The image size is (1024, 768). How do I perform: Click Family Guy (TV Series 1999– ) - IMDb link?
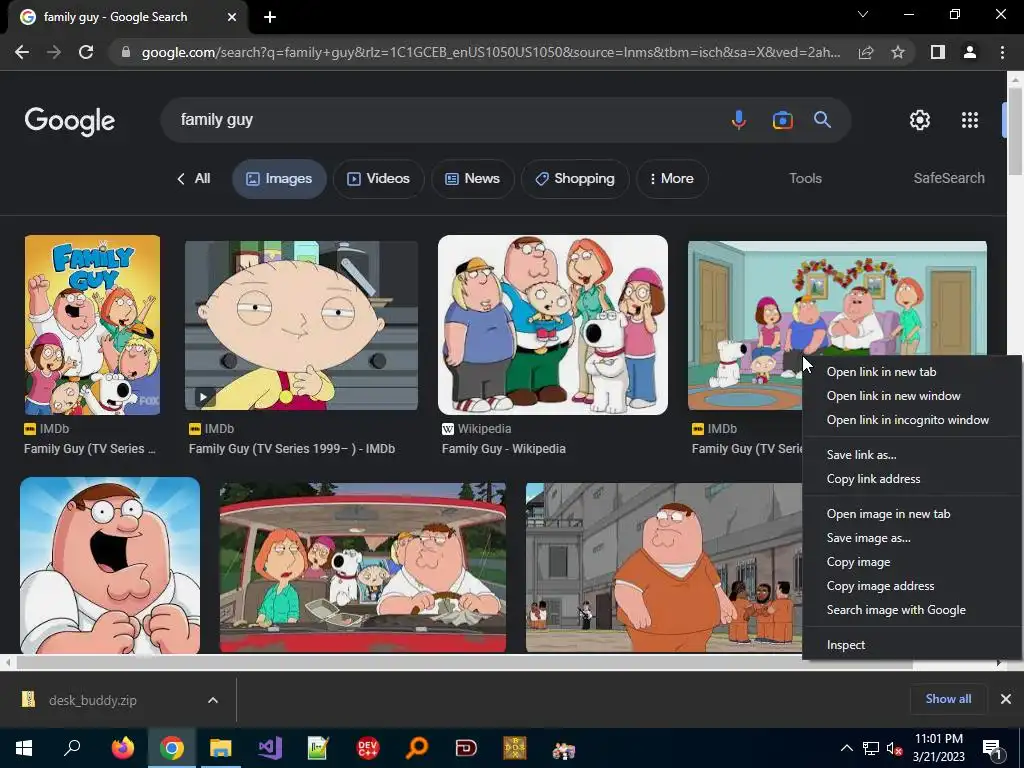pyautogui.click(x=292, y=449)
